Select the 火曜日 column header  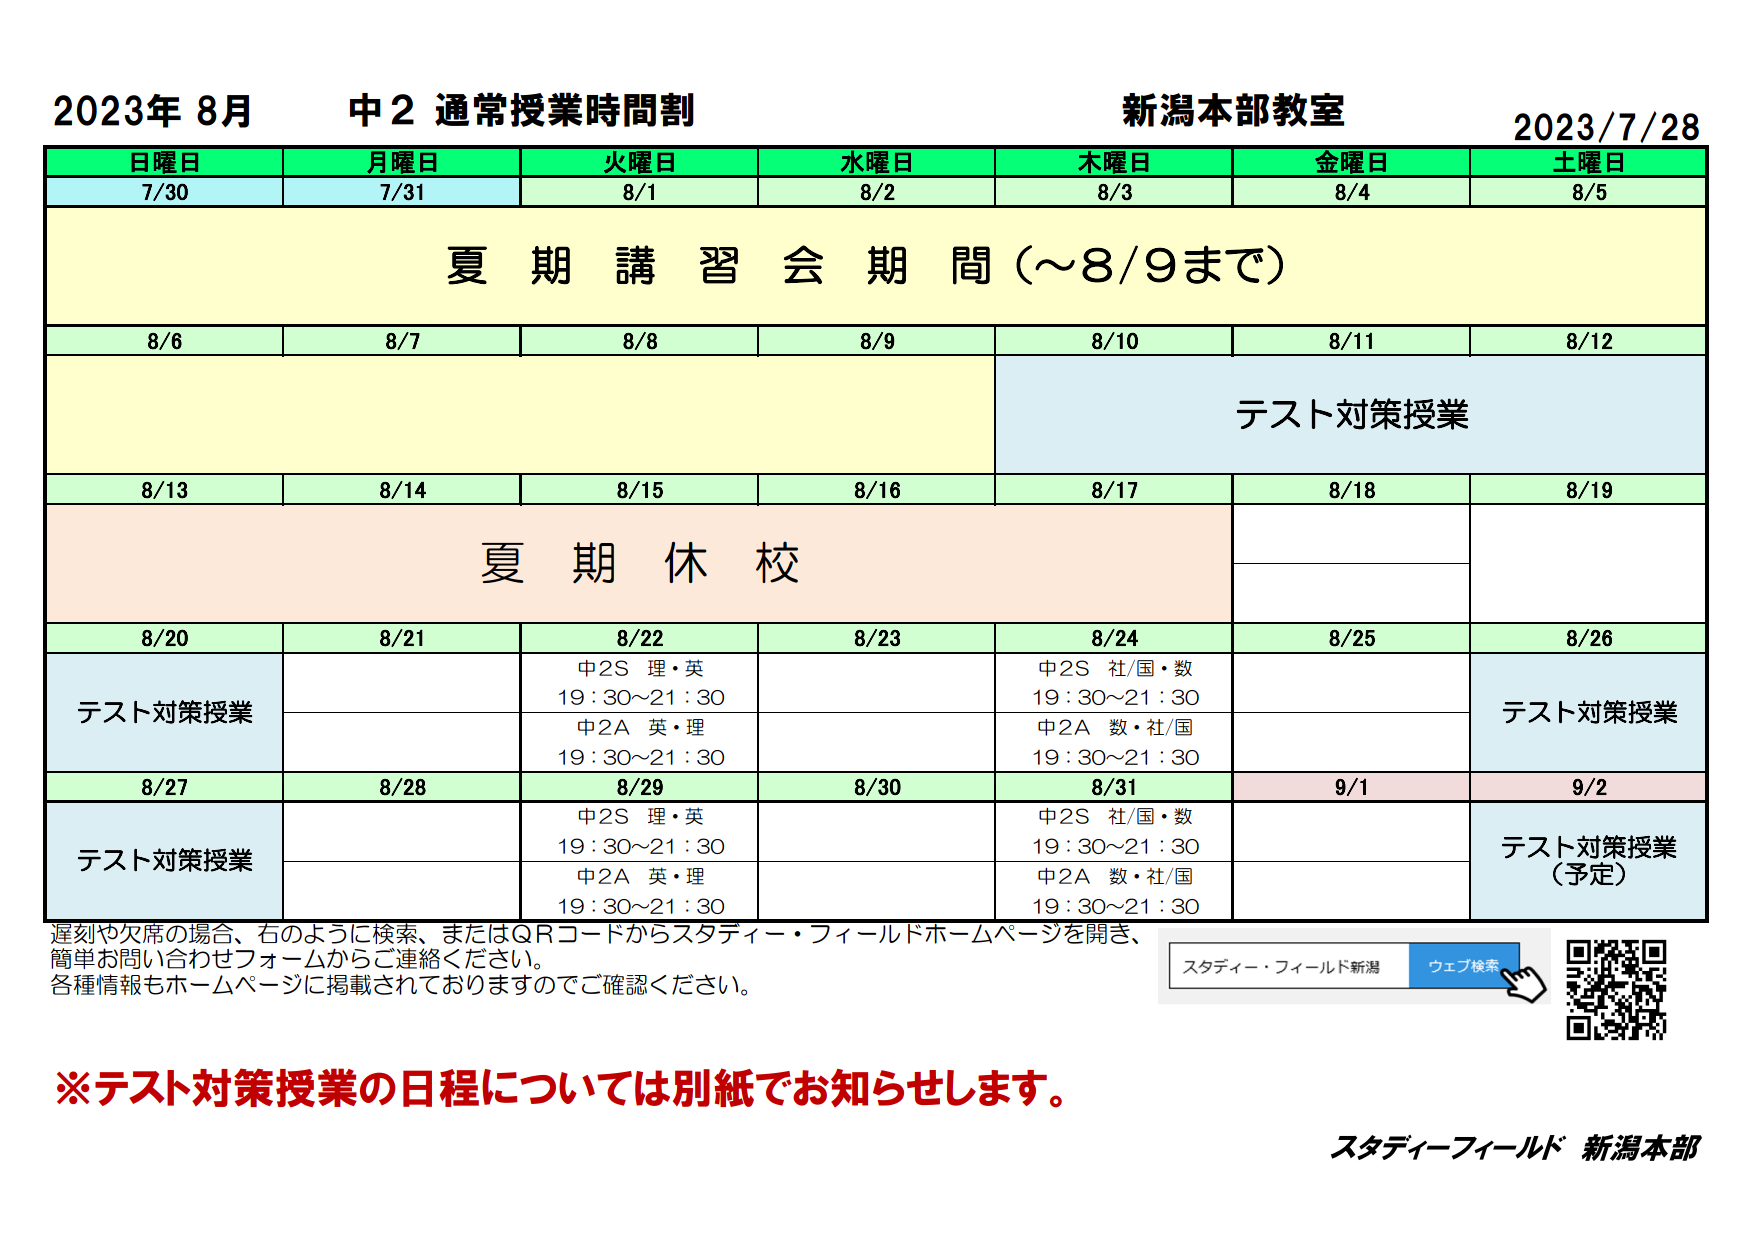(640, 163)
